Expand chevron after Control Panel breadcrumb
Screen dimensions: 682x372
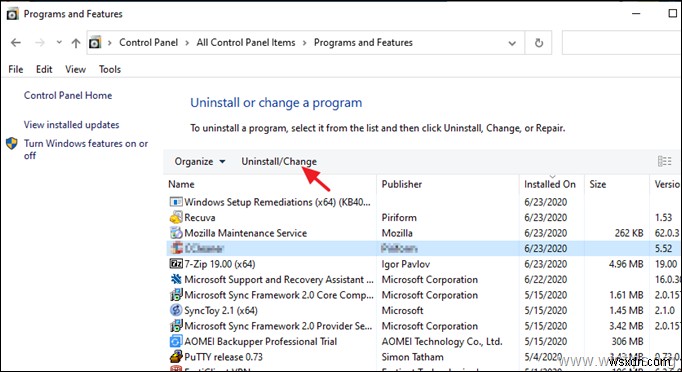(x=187, y=43)
